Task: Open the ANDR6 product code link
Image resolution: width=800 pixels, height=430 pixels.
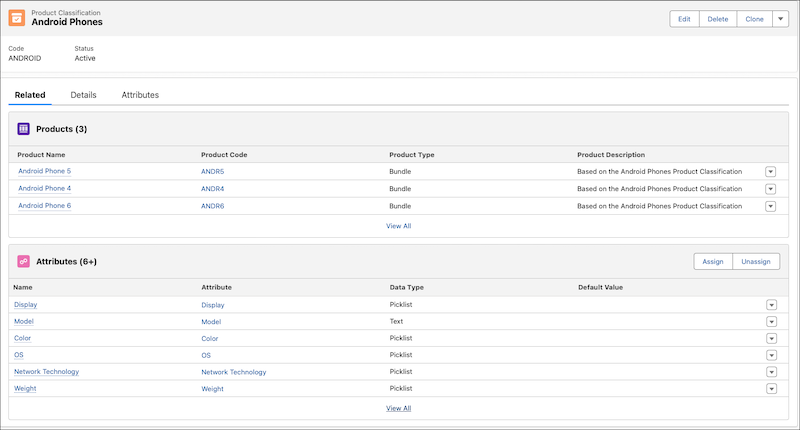Action: [212, 207]
